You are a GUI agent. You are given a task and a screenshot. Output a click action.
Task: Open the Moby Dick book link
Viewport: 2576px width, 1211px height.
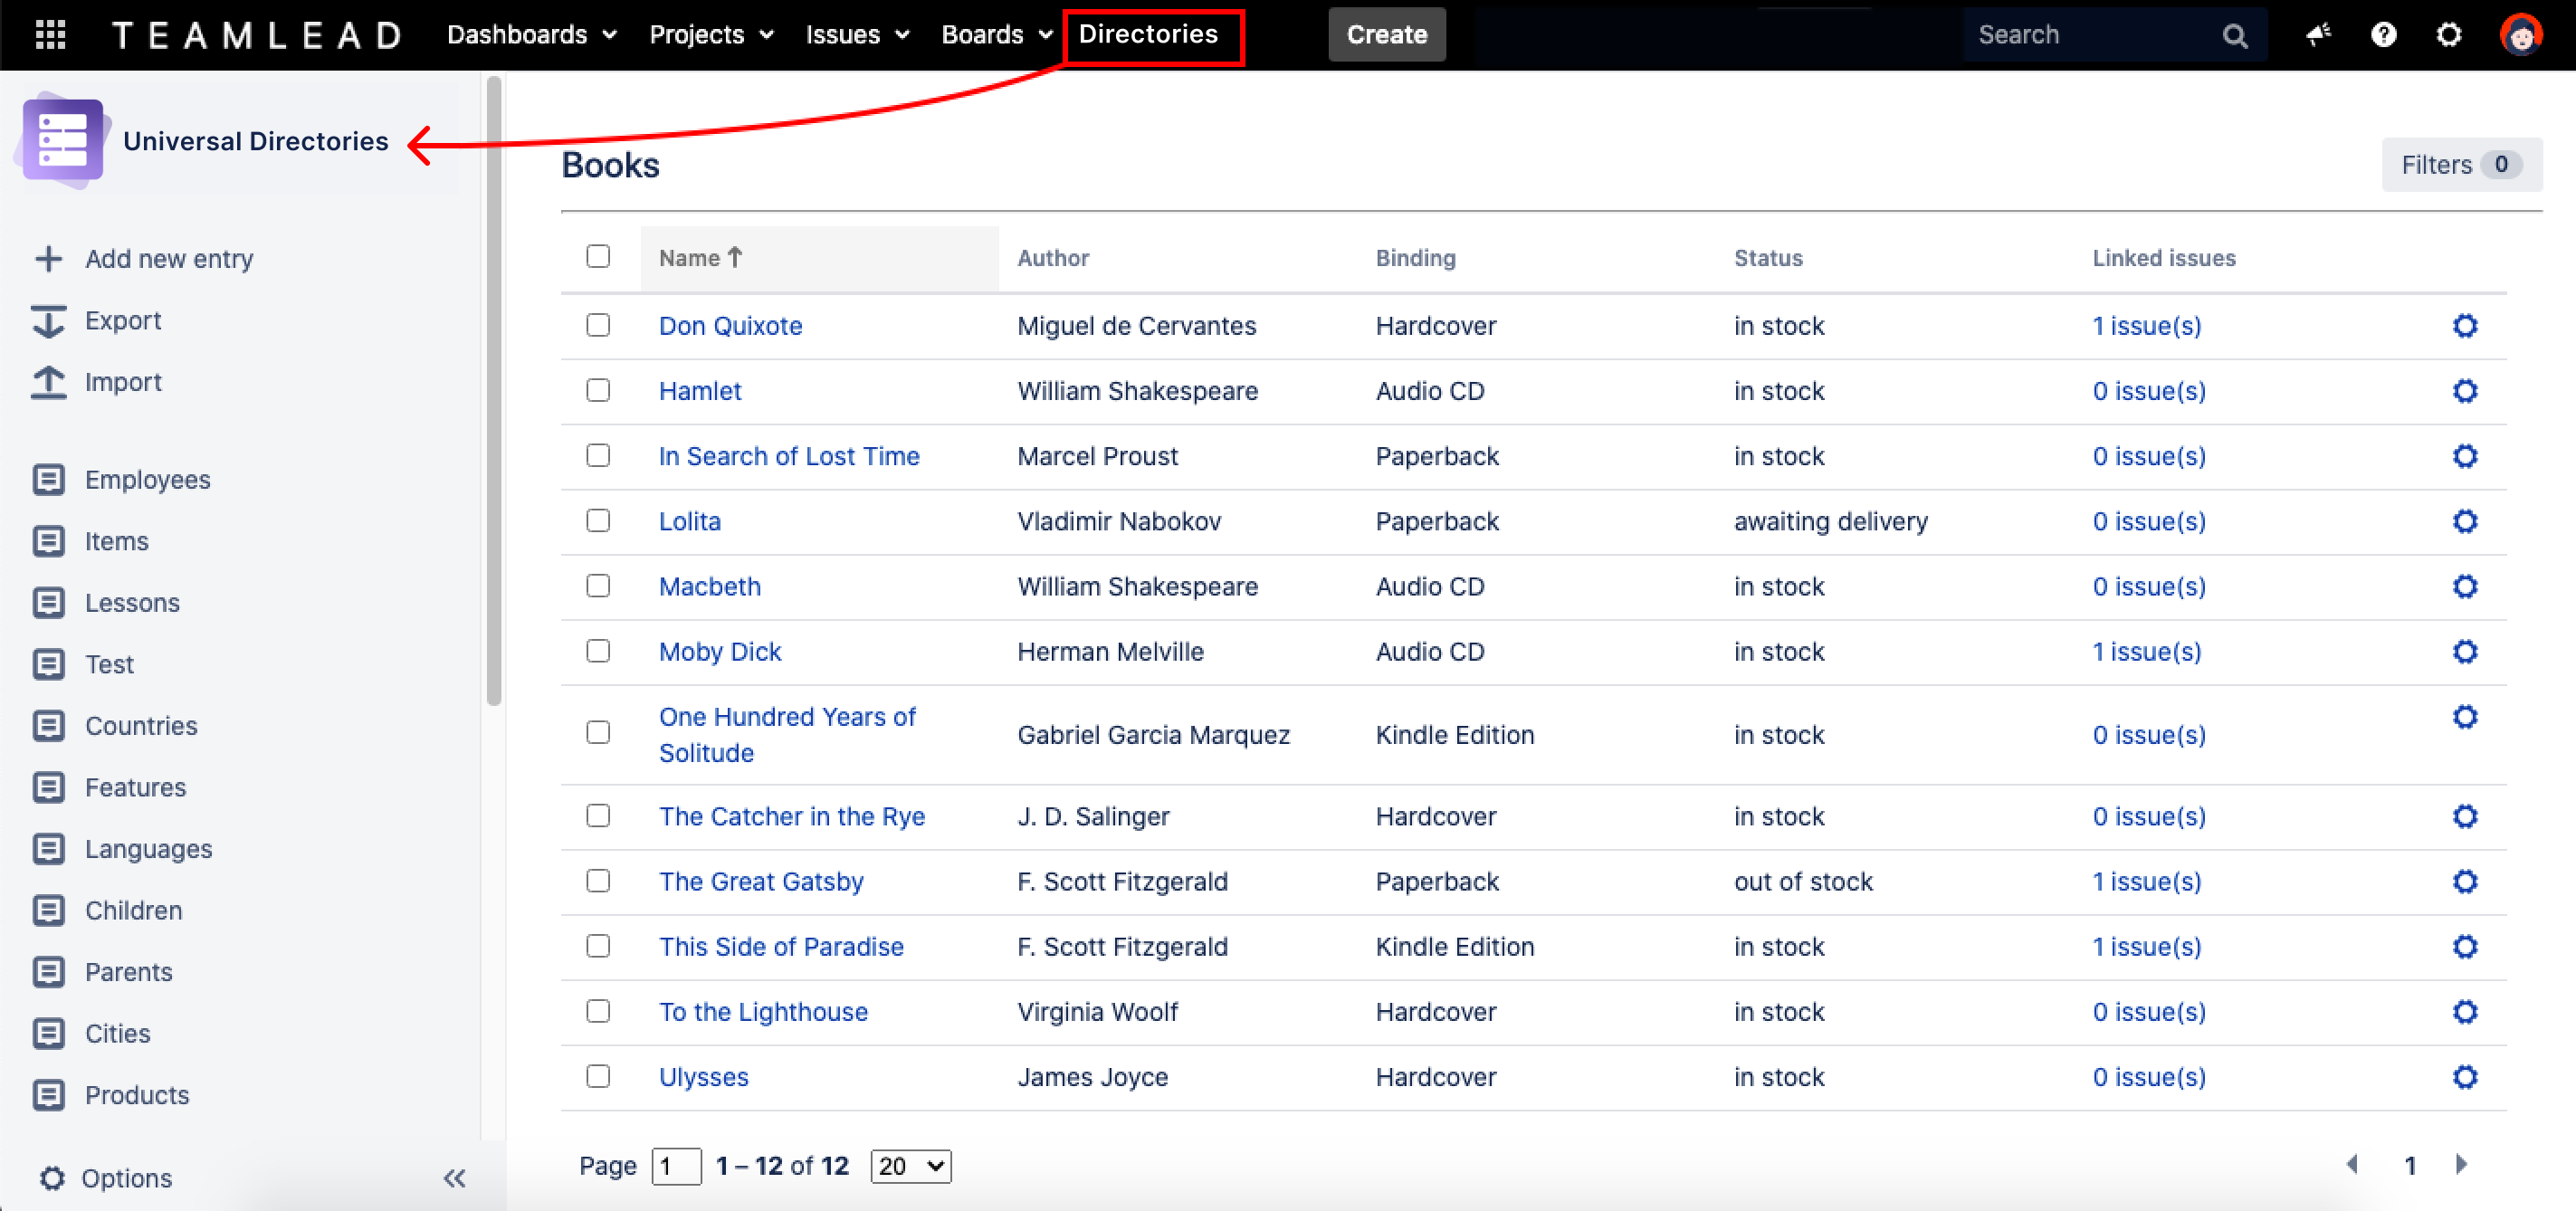pyautogui.click(x=719, y=652)
